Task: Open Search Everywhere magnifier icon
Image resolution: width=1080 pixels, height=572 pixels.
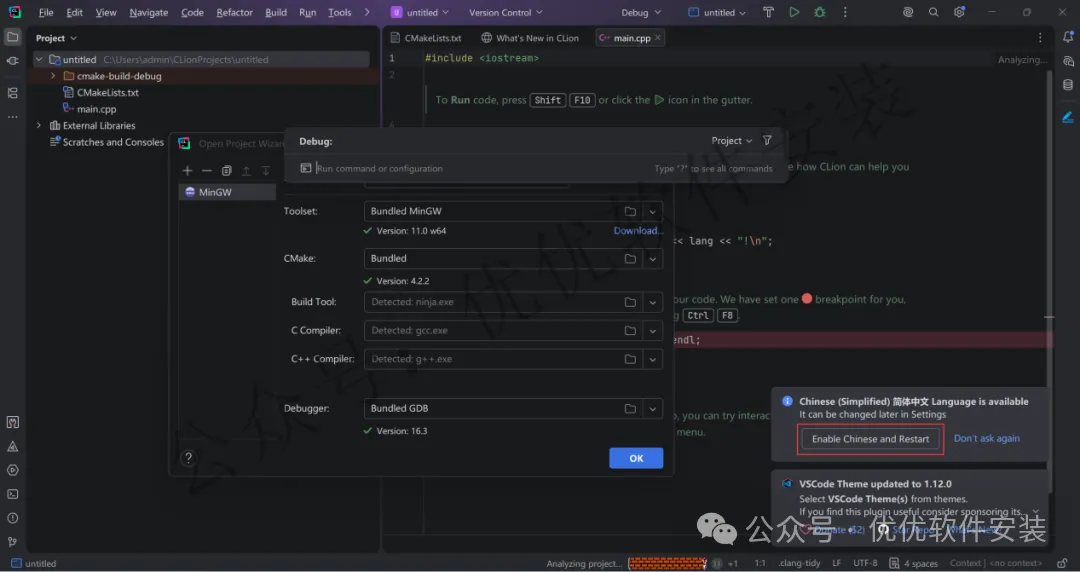Action: pyautogui.click(x=933, y=12)
